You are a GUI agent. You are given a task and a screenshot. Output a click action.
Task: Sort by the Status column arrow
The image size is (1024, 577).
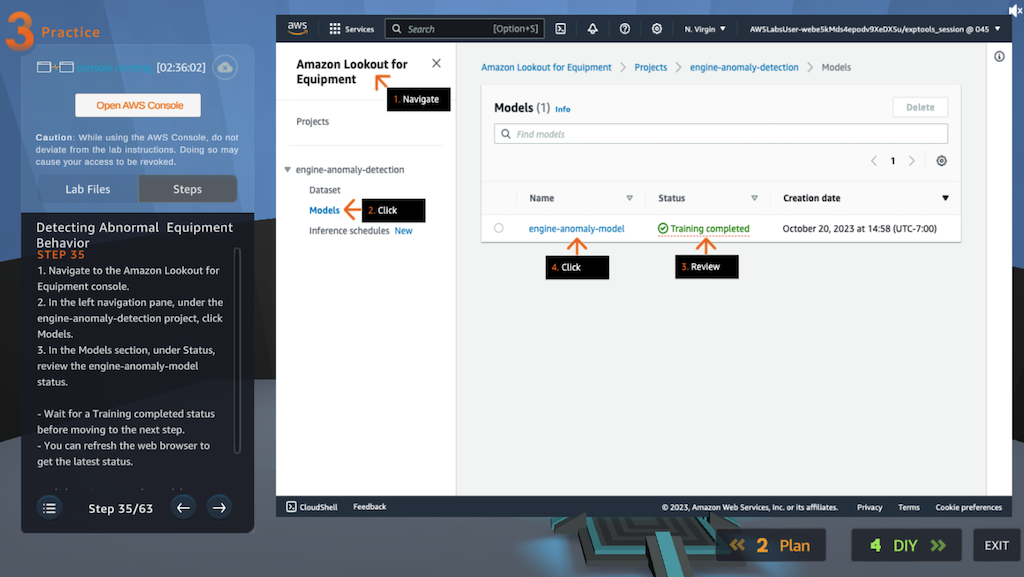[754, 198]
